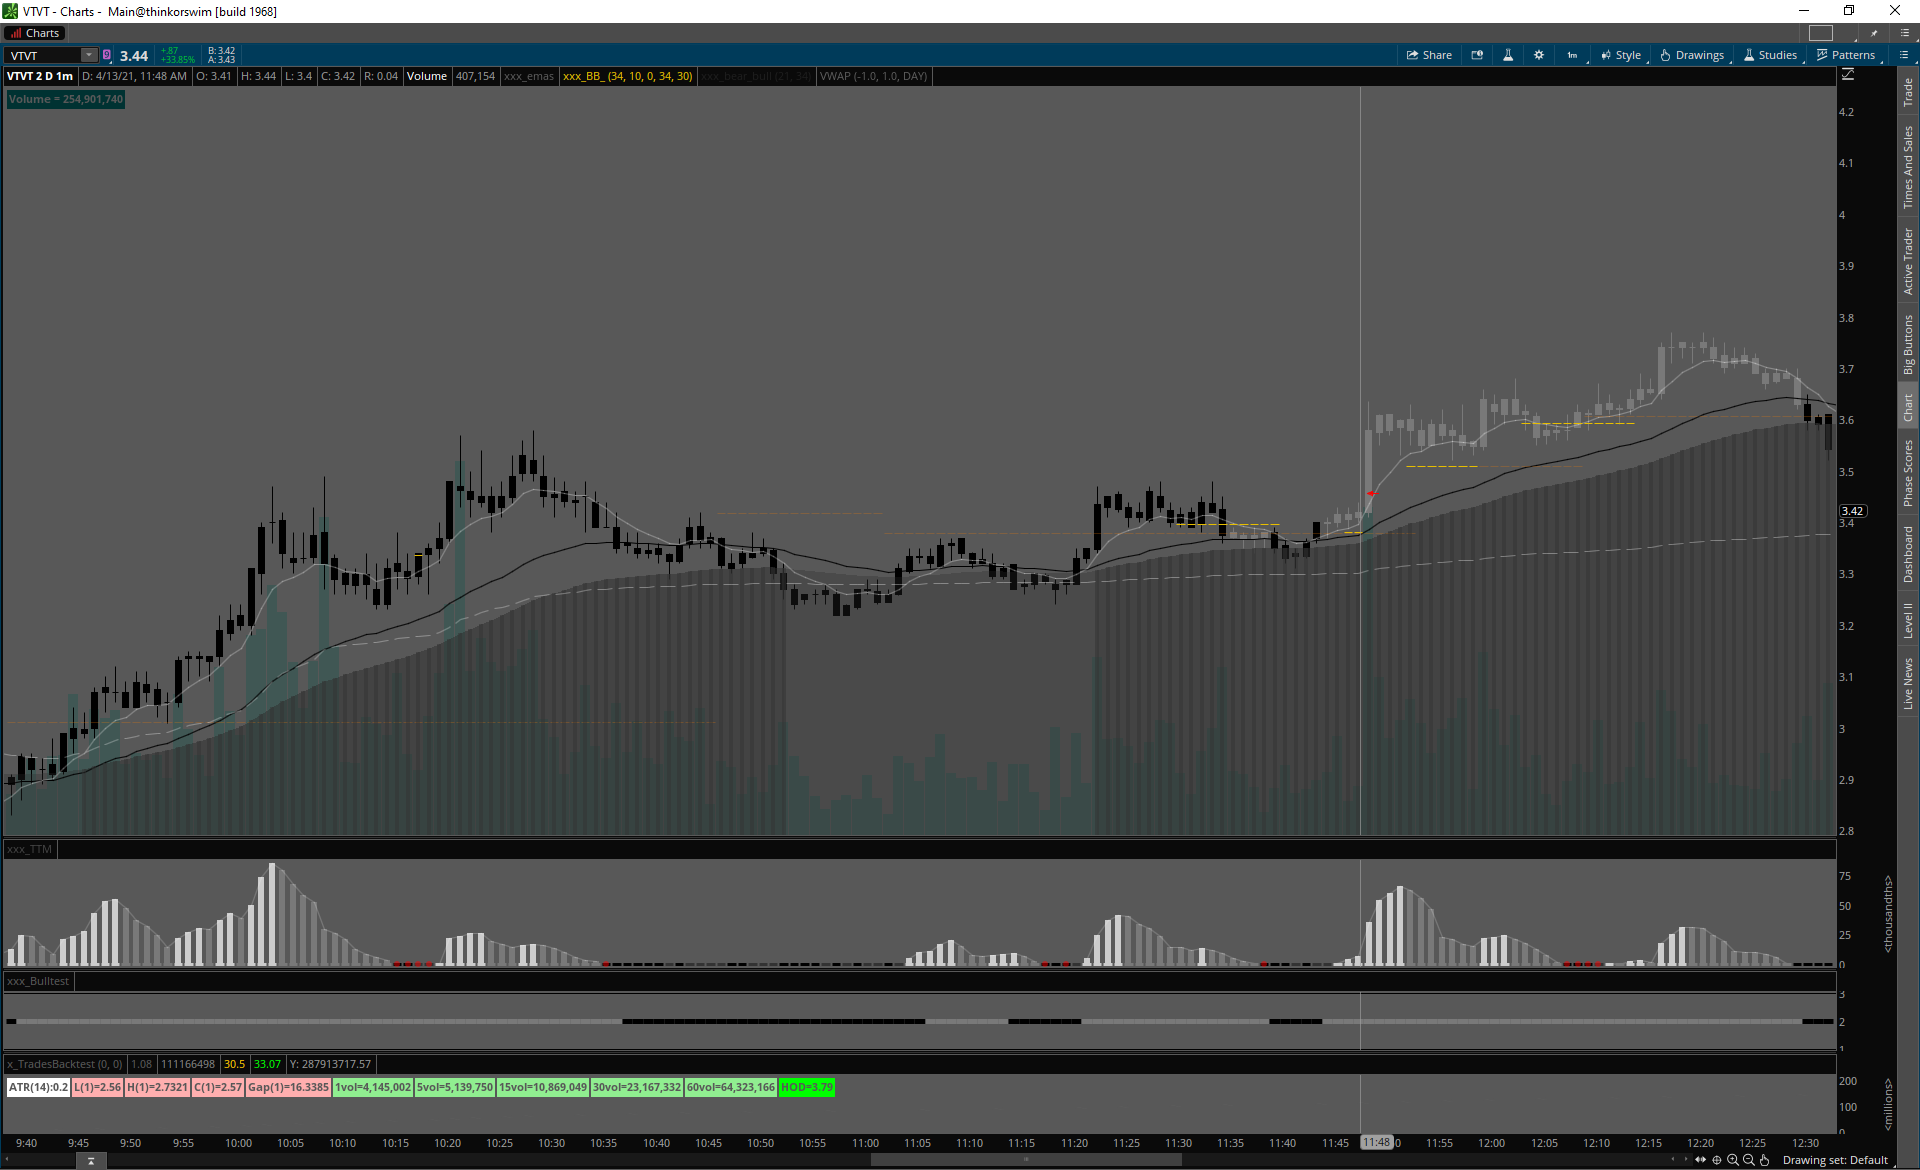Click the expand arrows icon at bottom
The height and width of the screenshot is (1170, 1920).
1700,1160
